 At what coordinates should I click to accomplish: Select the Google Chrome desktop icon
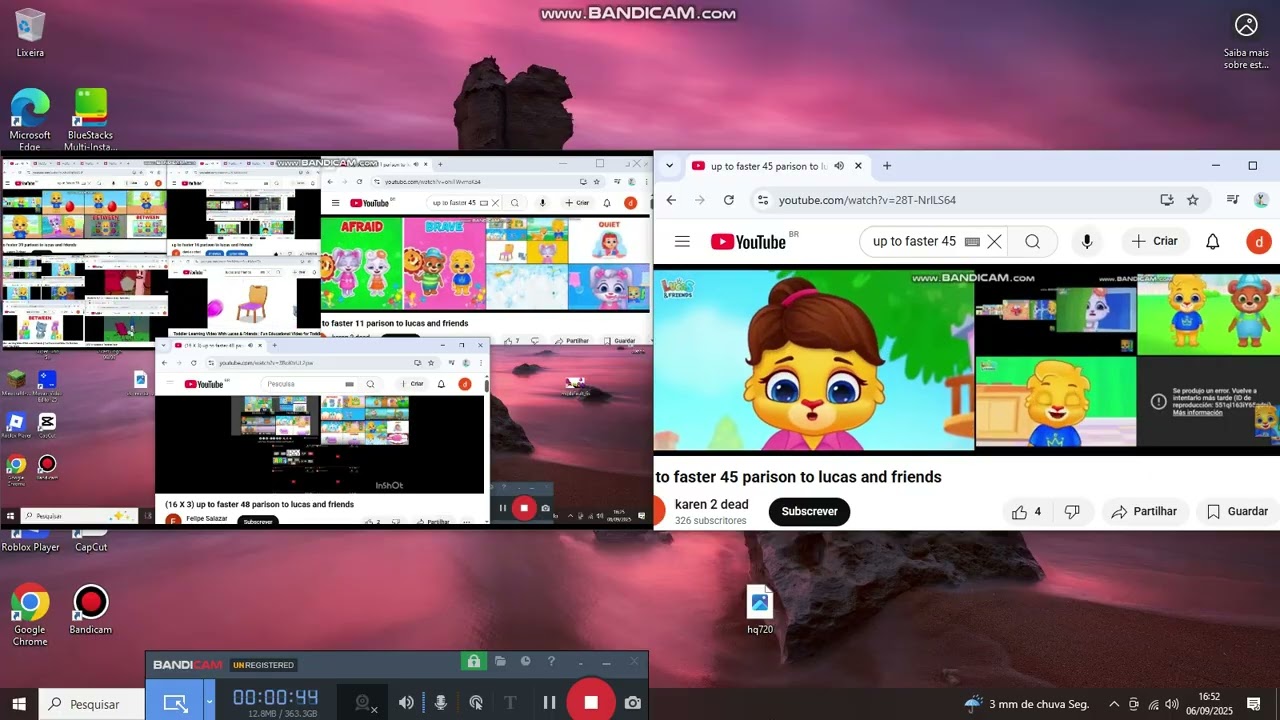point(30,614)
